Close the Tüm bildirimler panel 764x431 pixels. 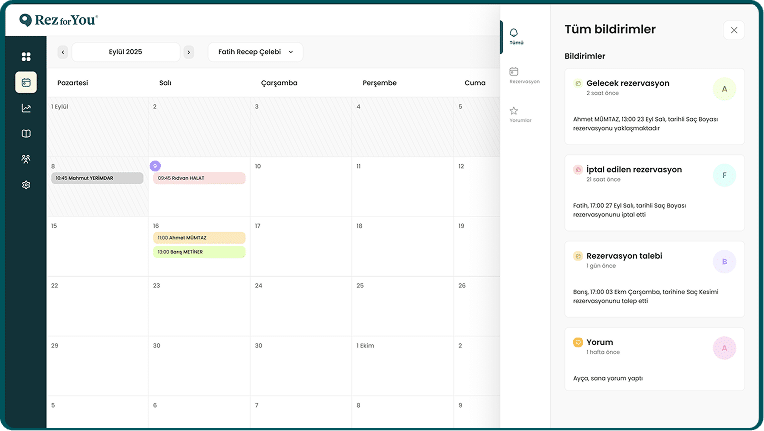[734, 30]
